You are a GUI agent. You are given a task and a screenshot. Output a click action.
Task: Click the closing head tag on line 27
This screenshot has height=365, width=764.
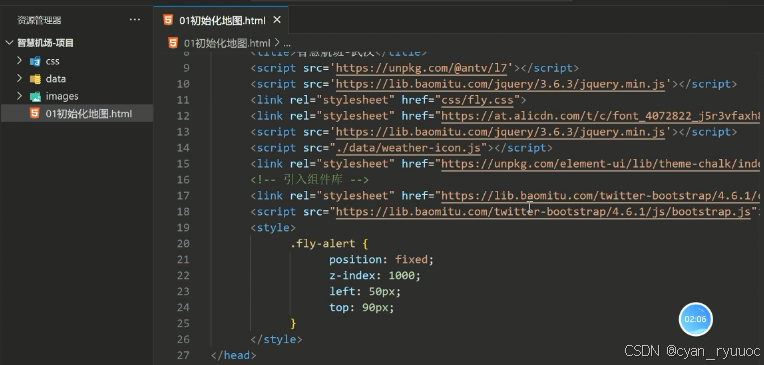pos(233,356)
